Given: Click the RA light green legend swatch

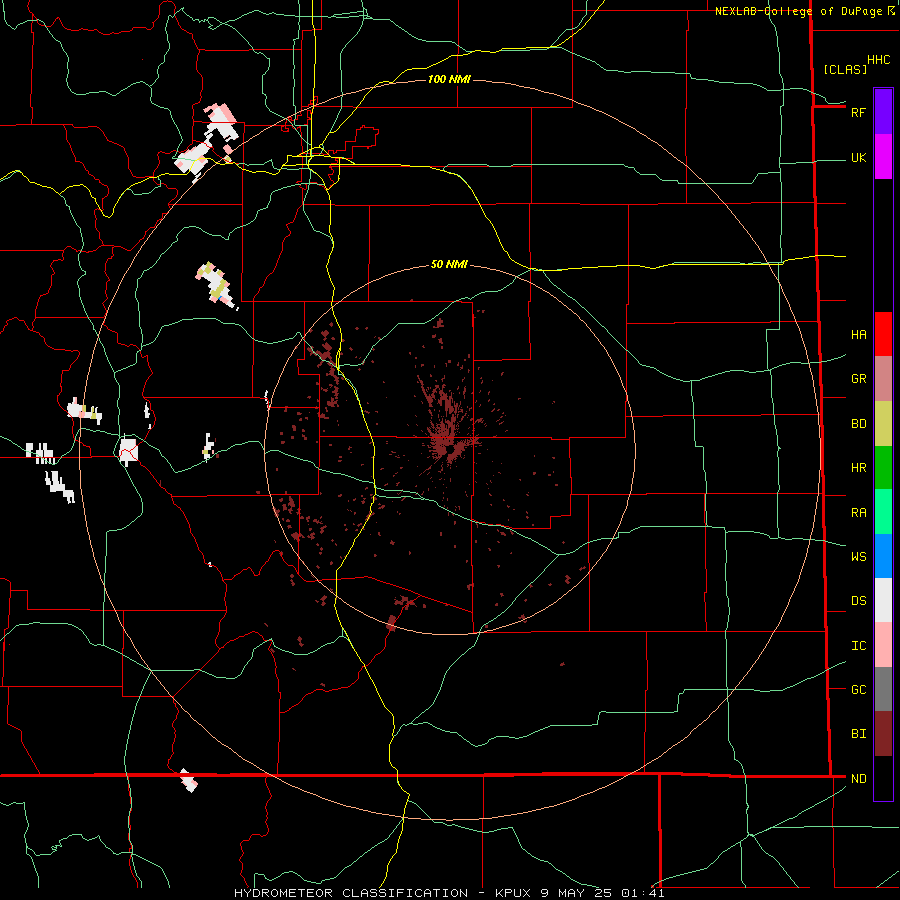Looking at the screenshot, I should coord(883,512).
